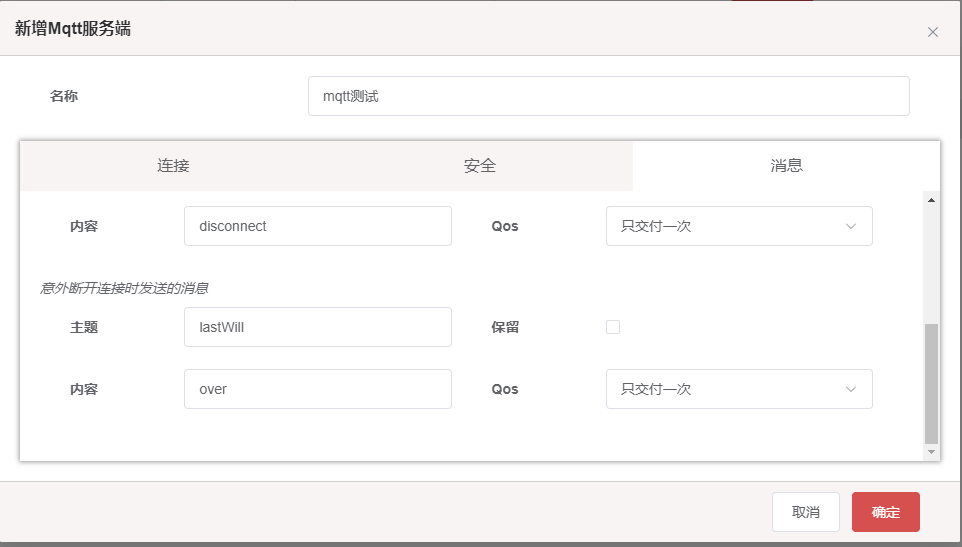Click the scrollbar track above the thumb
Image resolution: width=962 pixels, height=547 pixels.
coord(931,265)
